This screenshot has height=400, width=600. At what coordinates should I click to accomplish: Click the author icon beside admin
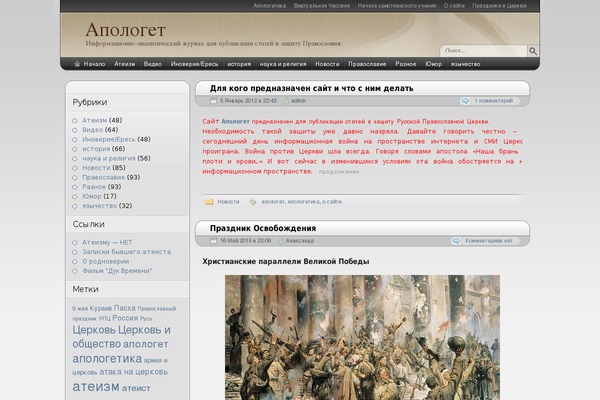coord(286,101)
